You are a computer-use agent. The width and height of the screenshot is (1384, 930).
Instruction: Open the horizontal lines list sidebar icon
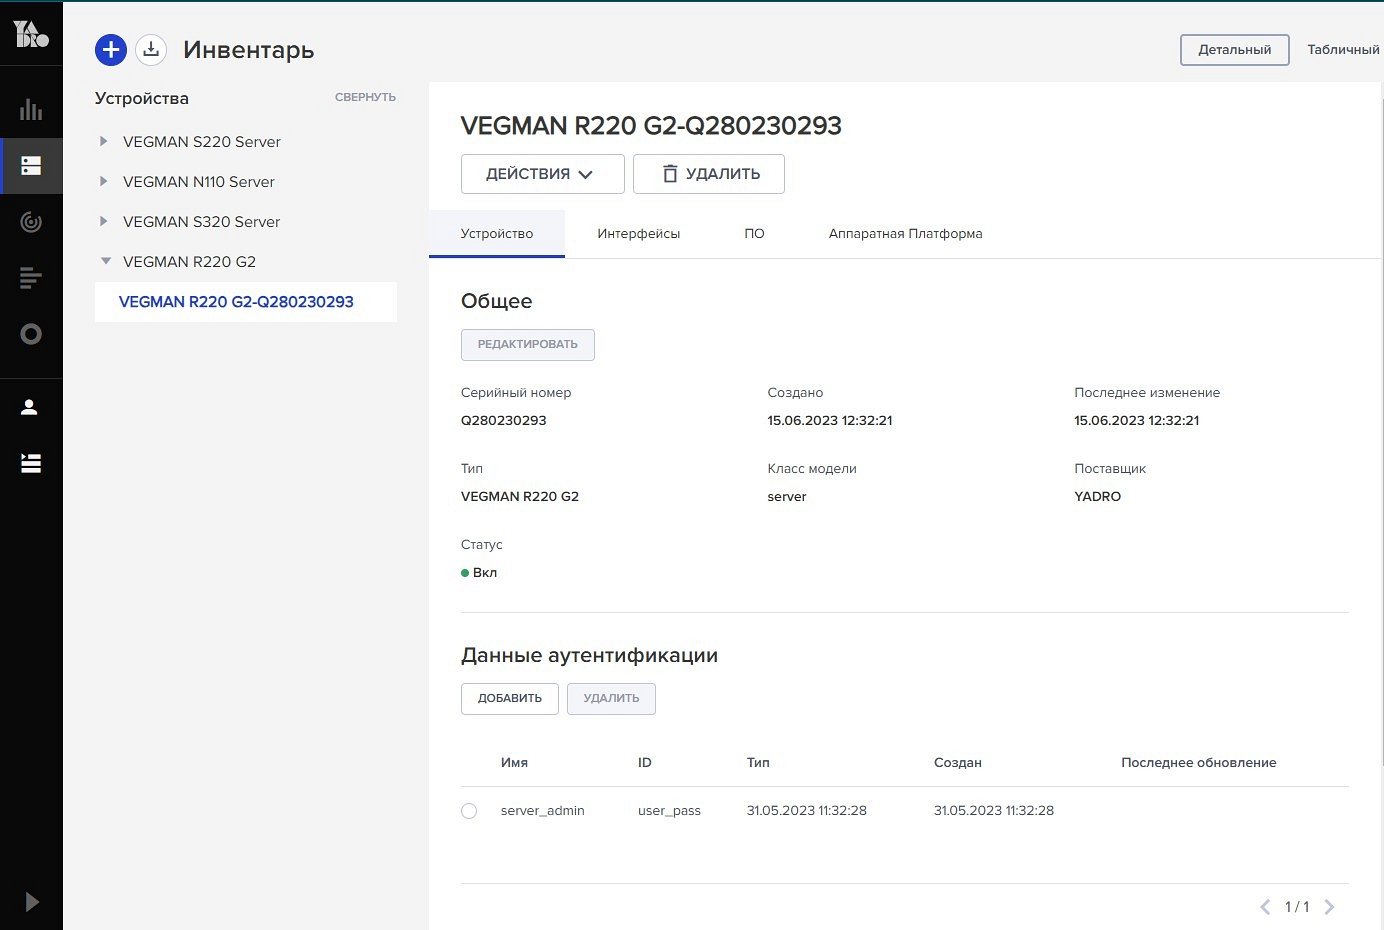pos(31,278)
